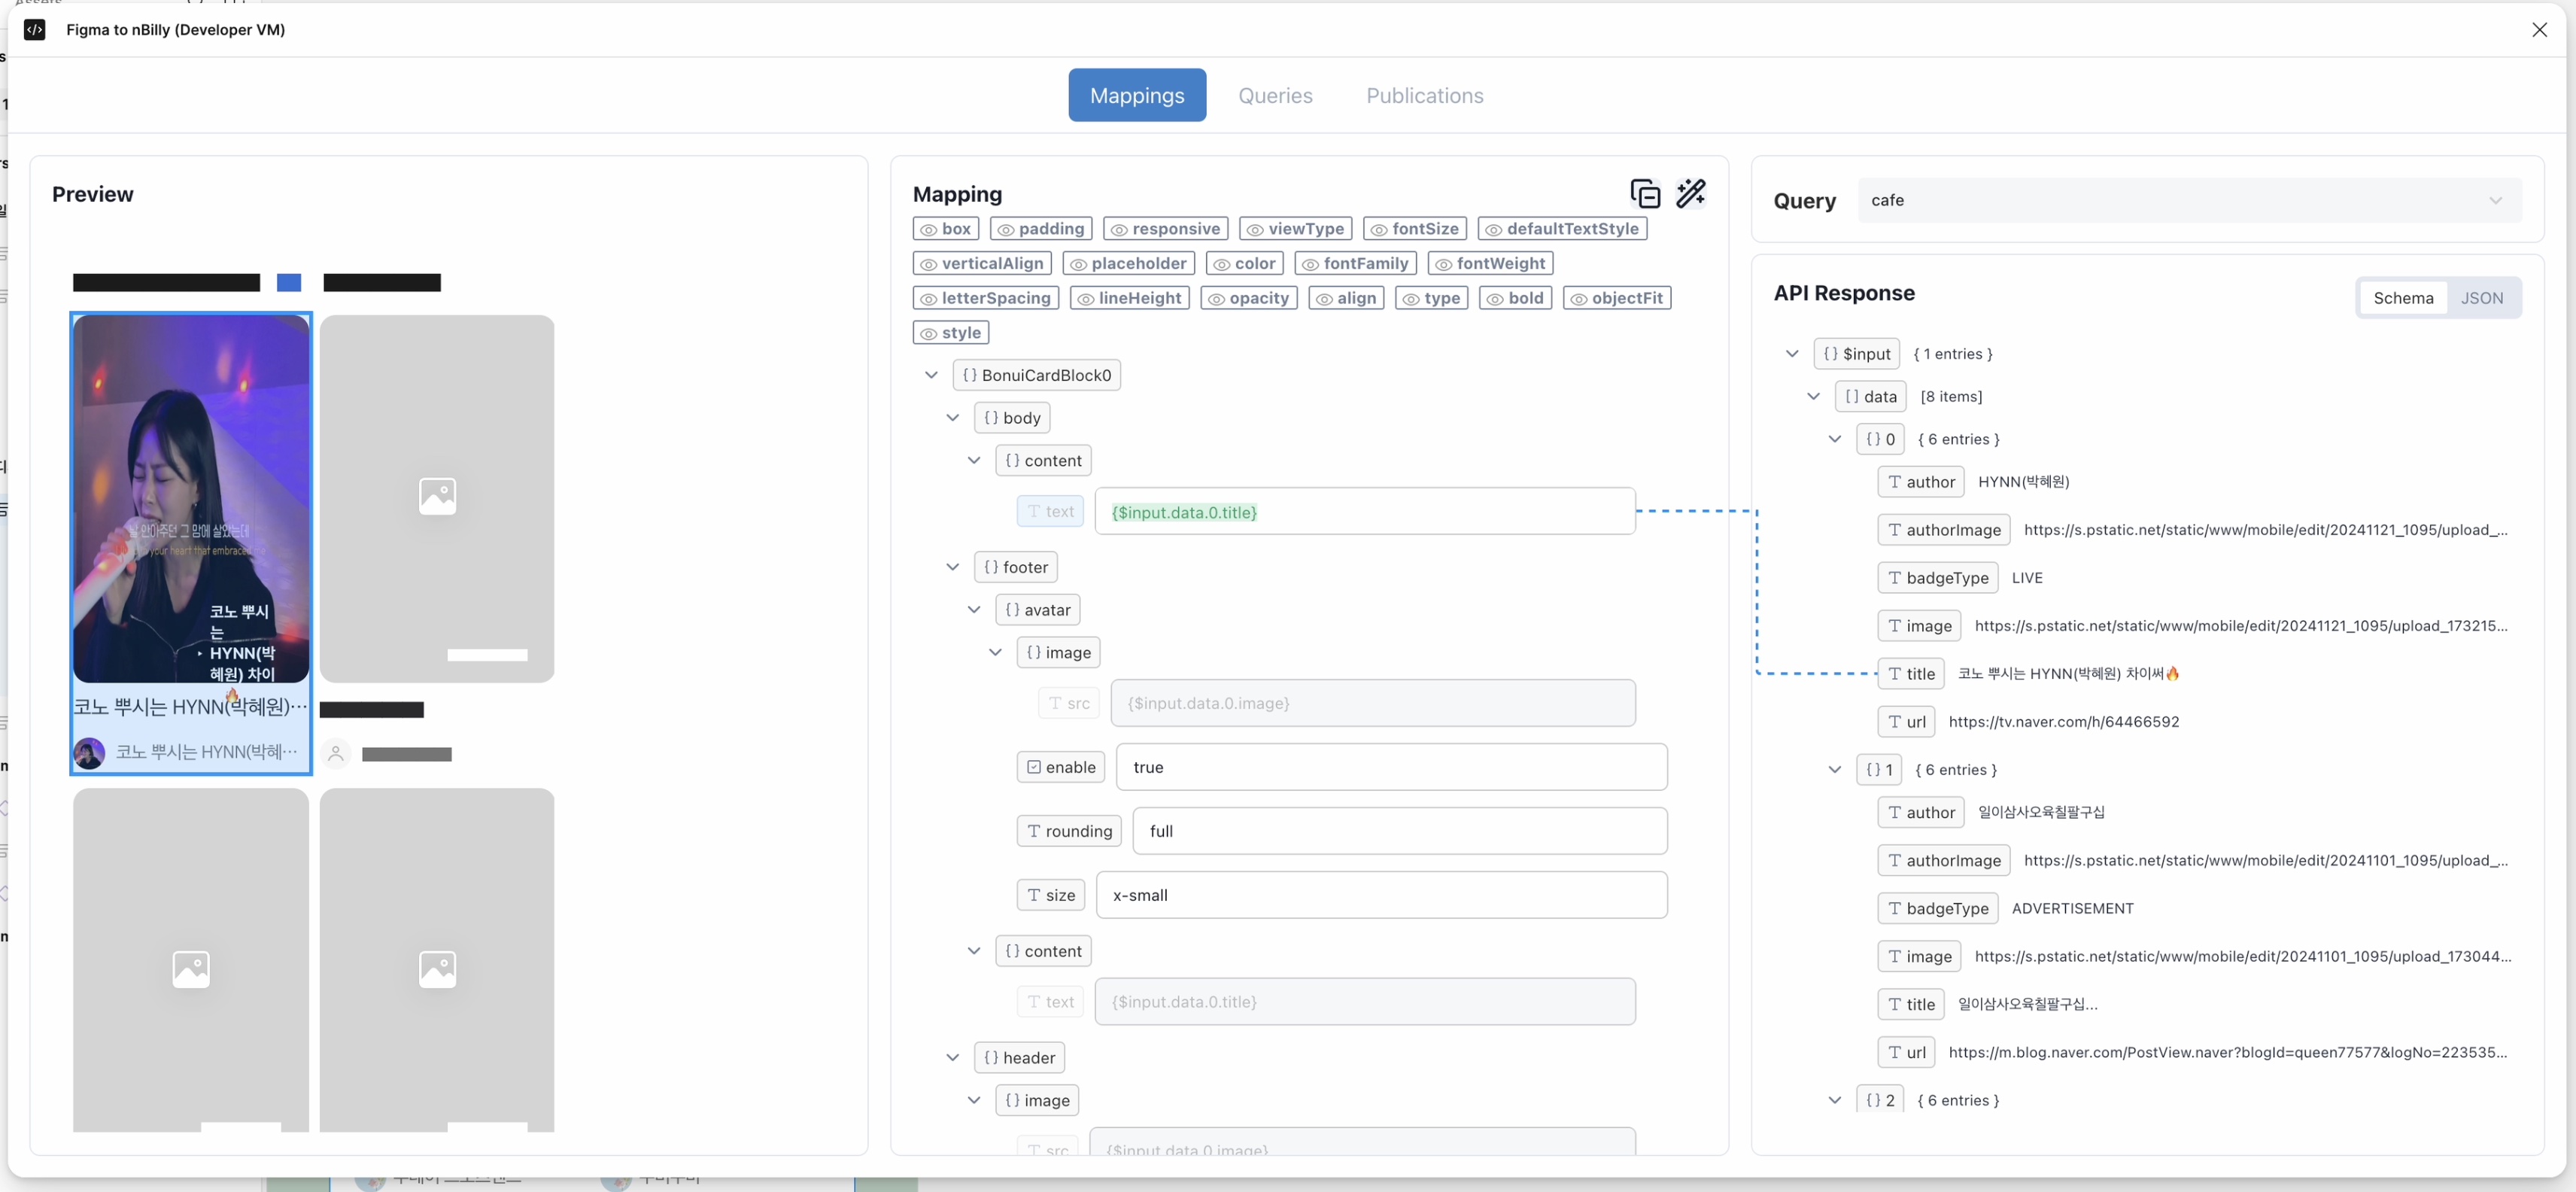
Task: Click the bottom-left card image placeholder icon
Action: pyautogui.click(x=191, y=969)
